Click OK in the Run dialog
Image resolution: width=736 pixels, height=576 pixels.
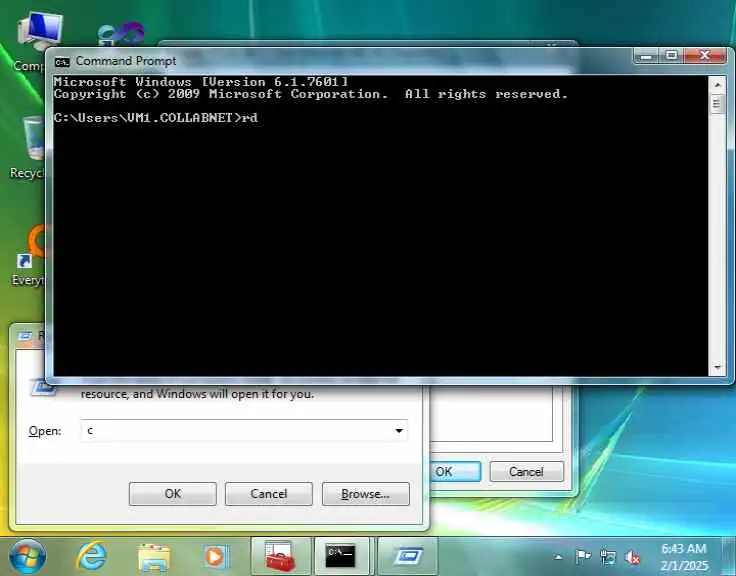(x=173, y=494)
